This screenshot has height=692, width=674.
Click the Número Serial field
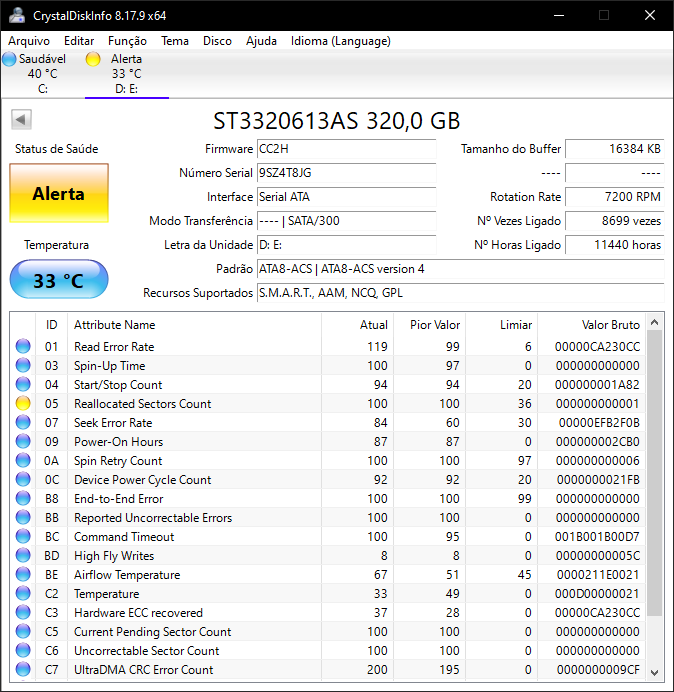pos(346,173)
